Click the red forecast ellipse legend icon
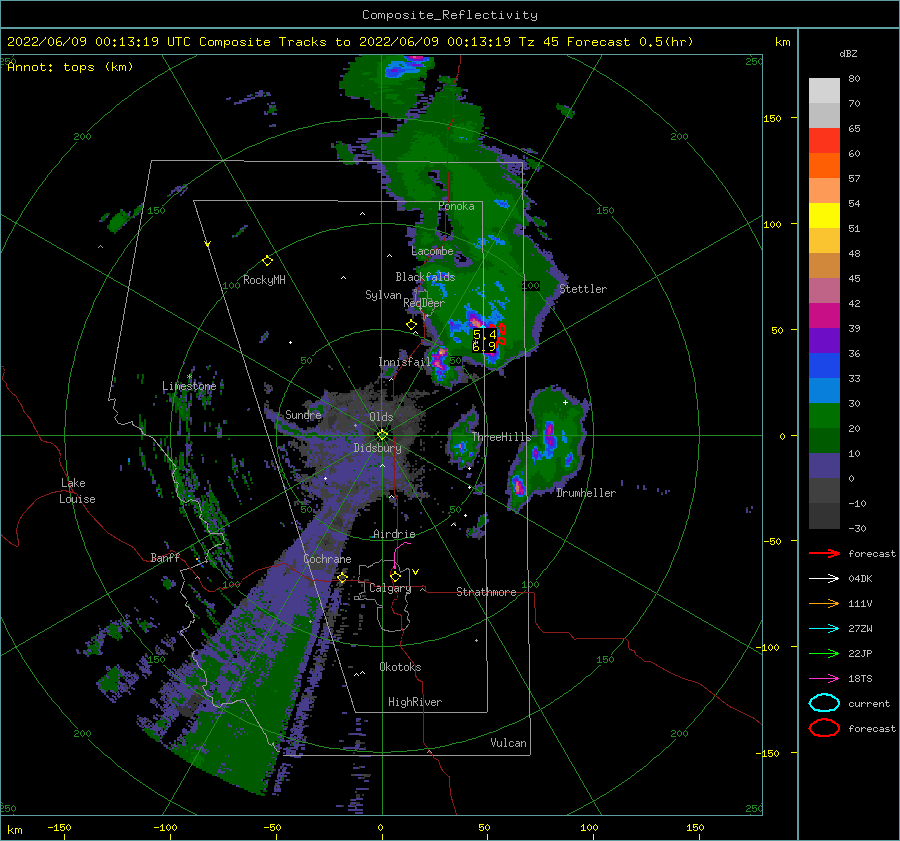Viewport: 900px width, 841px height. point(824,728)
